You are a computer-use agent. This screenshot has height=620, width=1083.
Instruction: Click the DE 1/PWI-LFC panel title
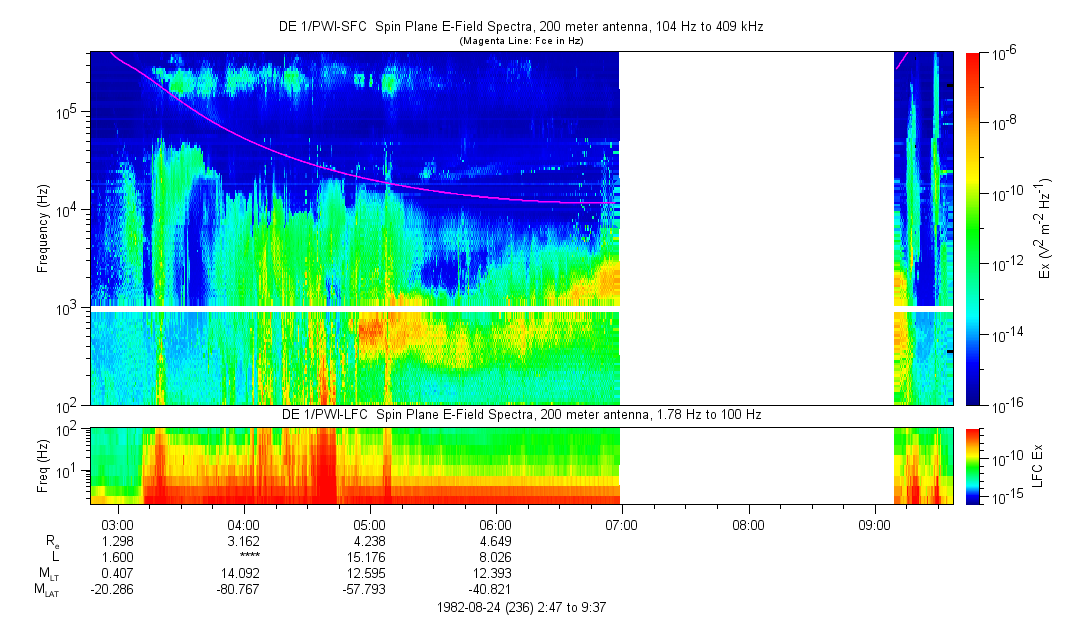pos(521,415)
